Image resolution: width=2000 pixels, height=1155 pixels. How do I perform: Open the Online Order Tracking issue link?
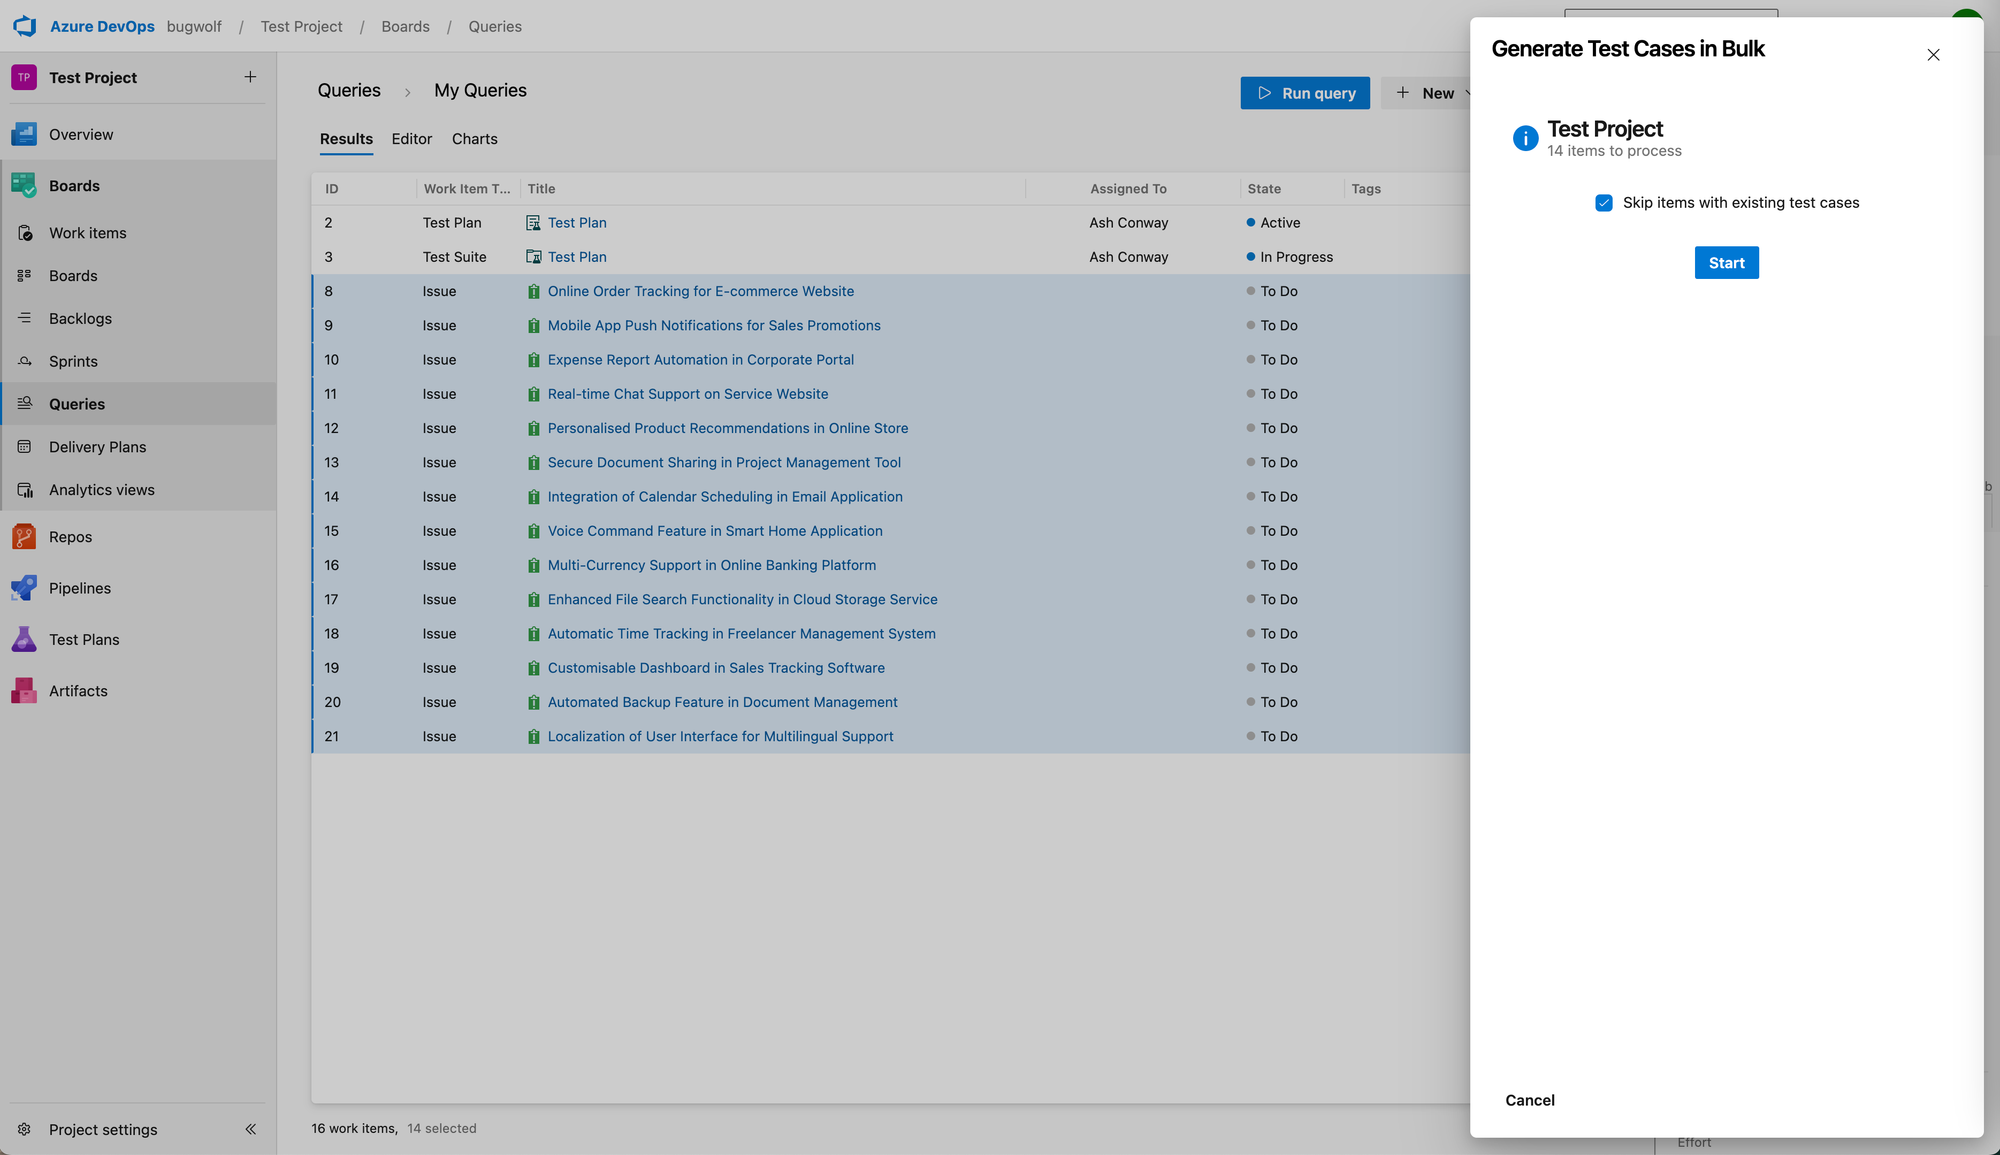point(700,291)
